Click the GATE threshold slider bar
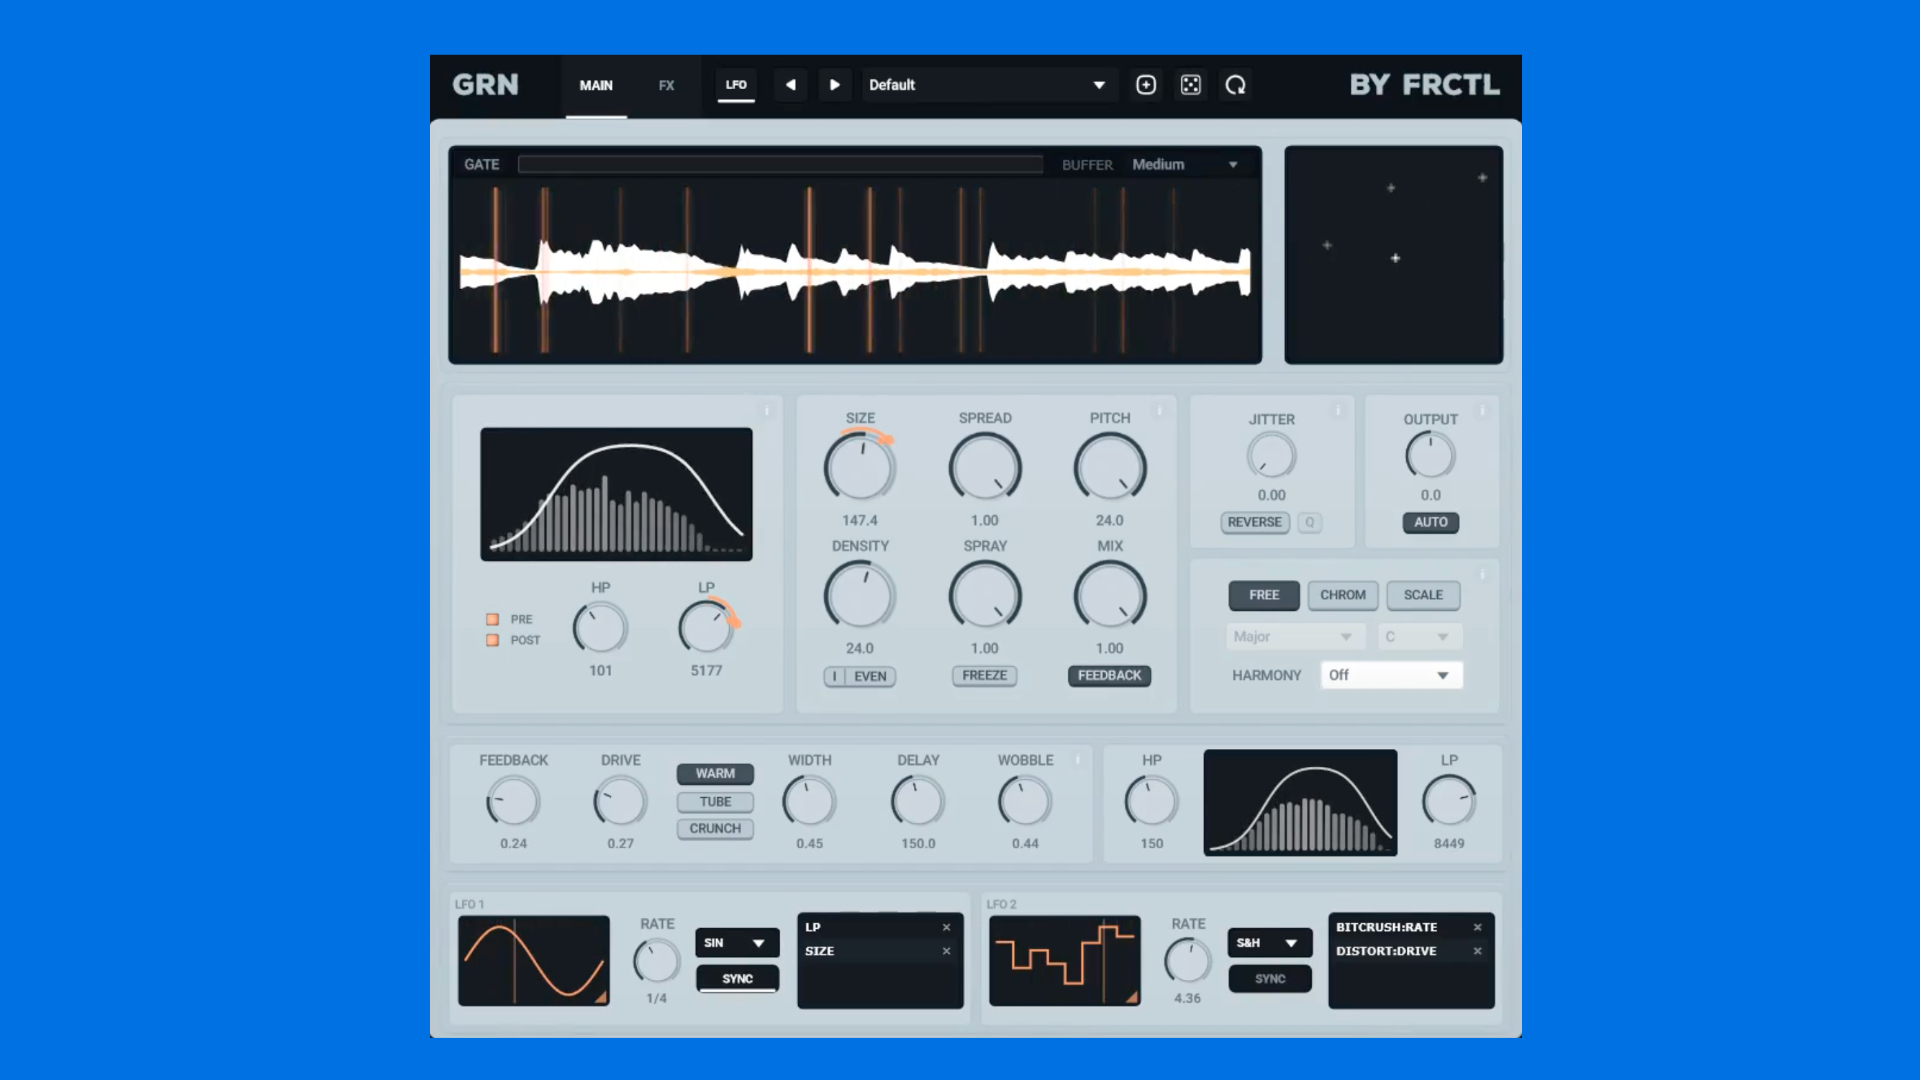1920x1080 pixels. 780,164
